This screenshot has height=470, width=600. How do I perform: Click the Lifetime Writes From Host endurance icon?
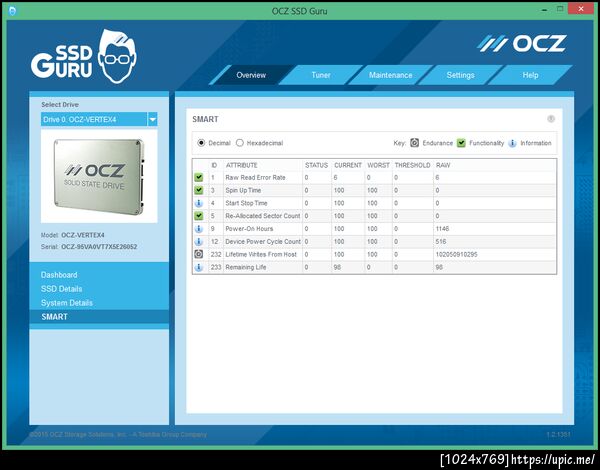[x=199, y=254]
